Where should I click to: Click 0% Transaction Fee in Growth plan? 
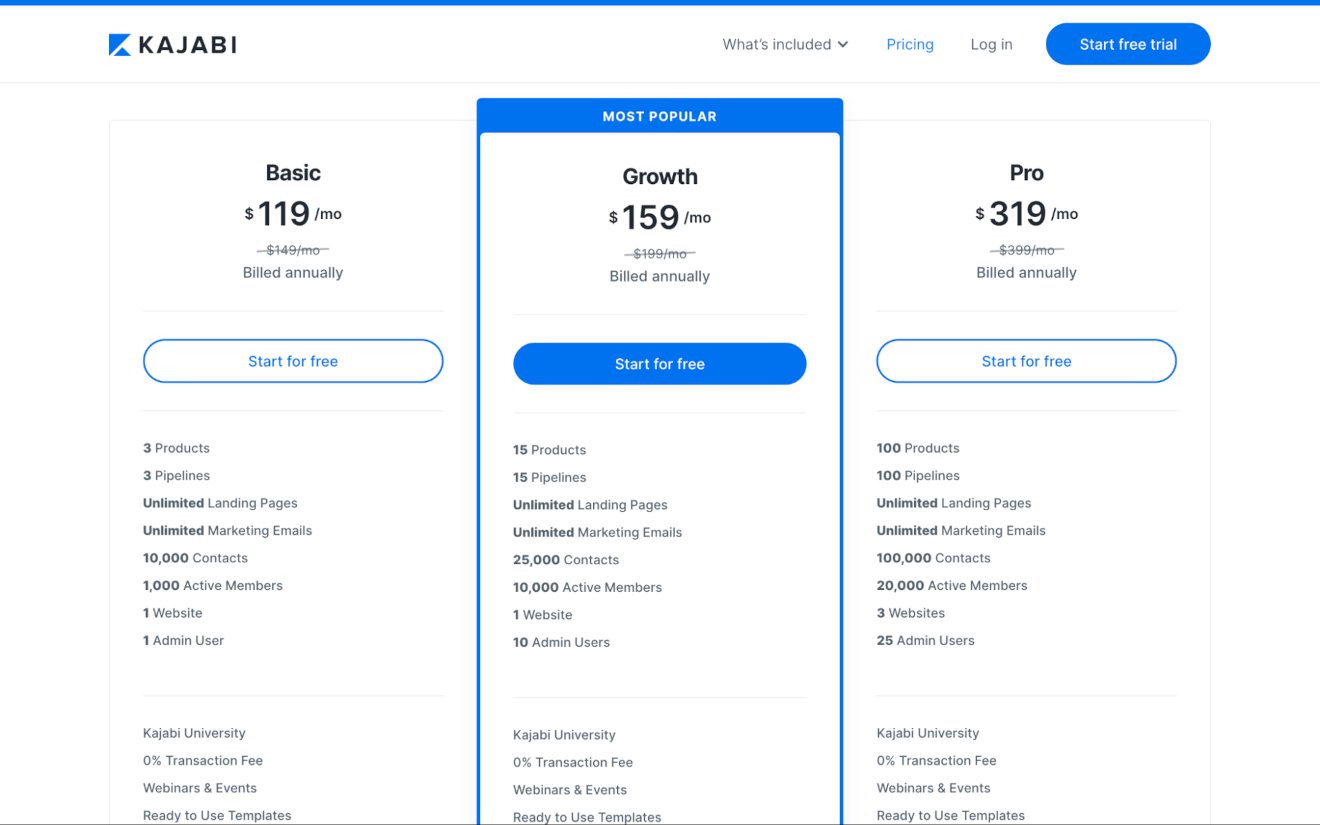tap(573, 763)
